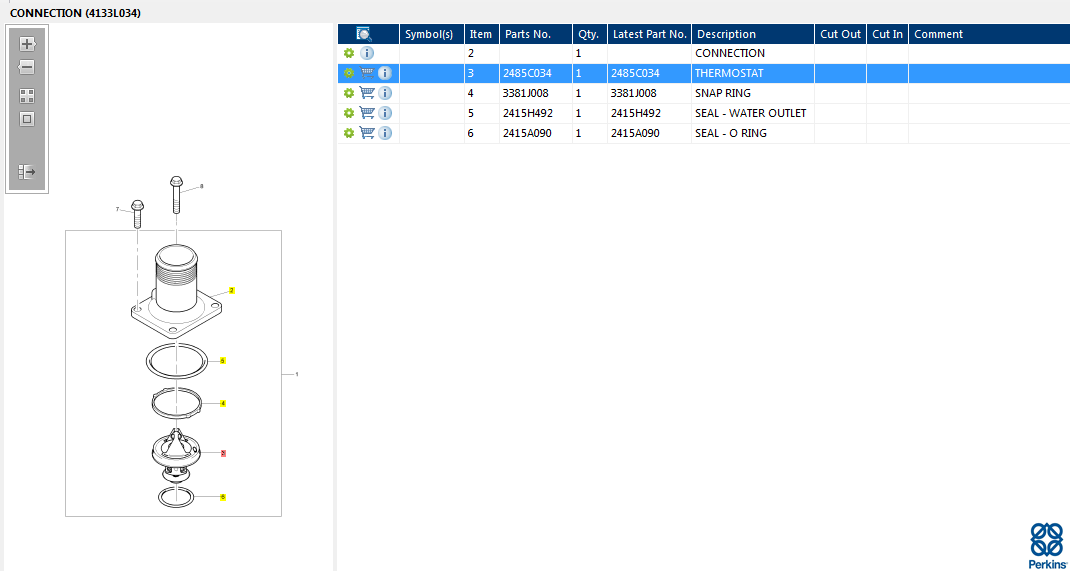Open info icon for SEAL - O RING
1070x571 pixels.
click(385, 133)
